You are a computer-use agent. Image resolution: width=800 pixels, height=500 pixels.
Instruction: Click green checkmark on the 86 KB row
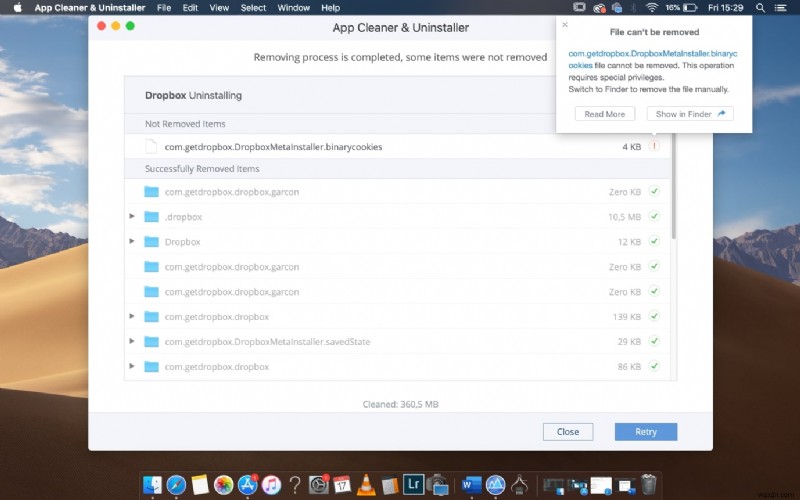(654, 366)
